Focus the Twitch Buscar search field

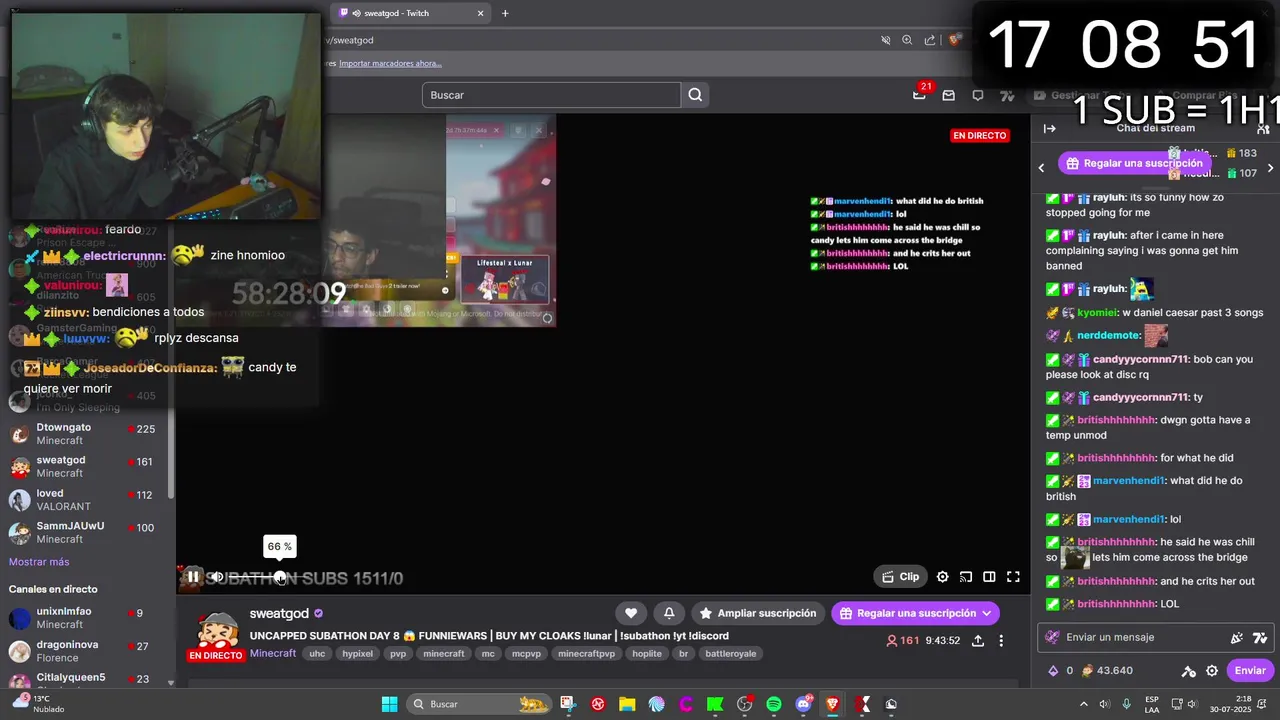551,95
